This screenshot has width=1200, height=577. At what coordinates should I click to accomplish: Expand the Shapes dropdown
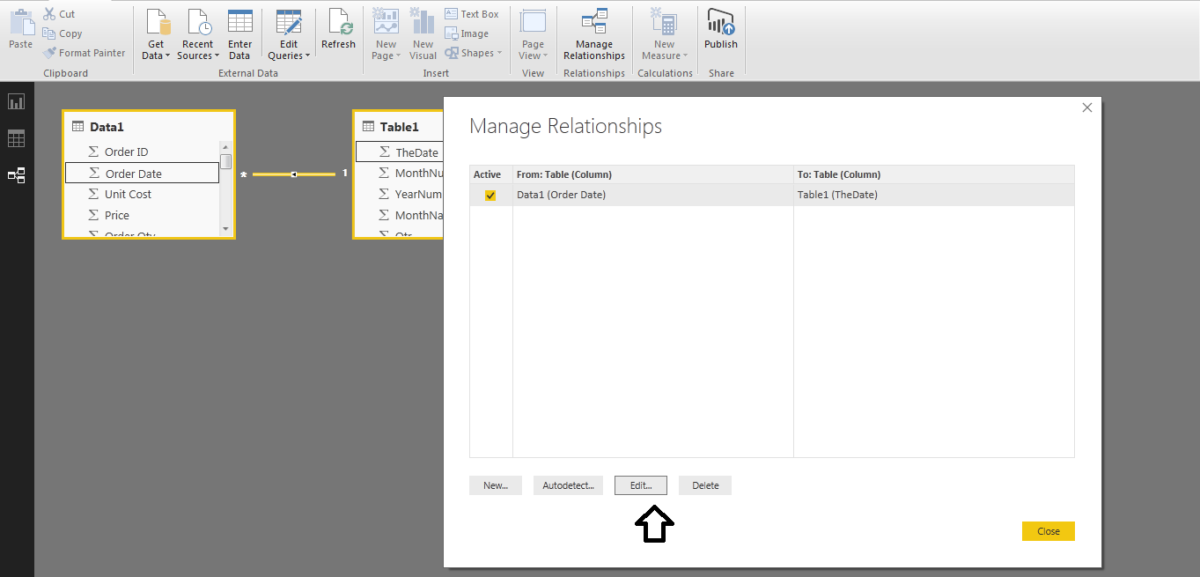[472, 52]
